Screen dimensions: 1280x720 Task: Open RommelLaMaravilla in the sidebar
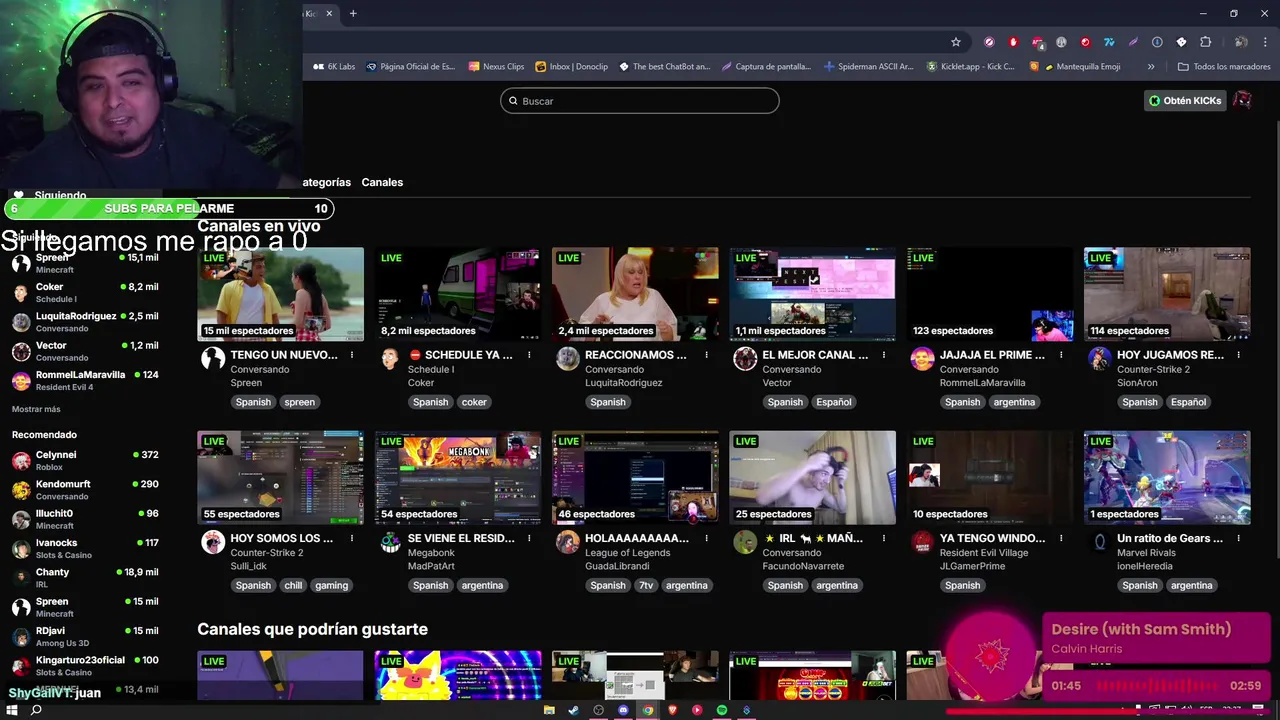85,380
